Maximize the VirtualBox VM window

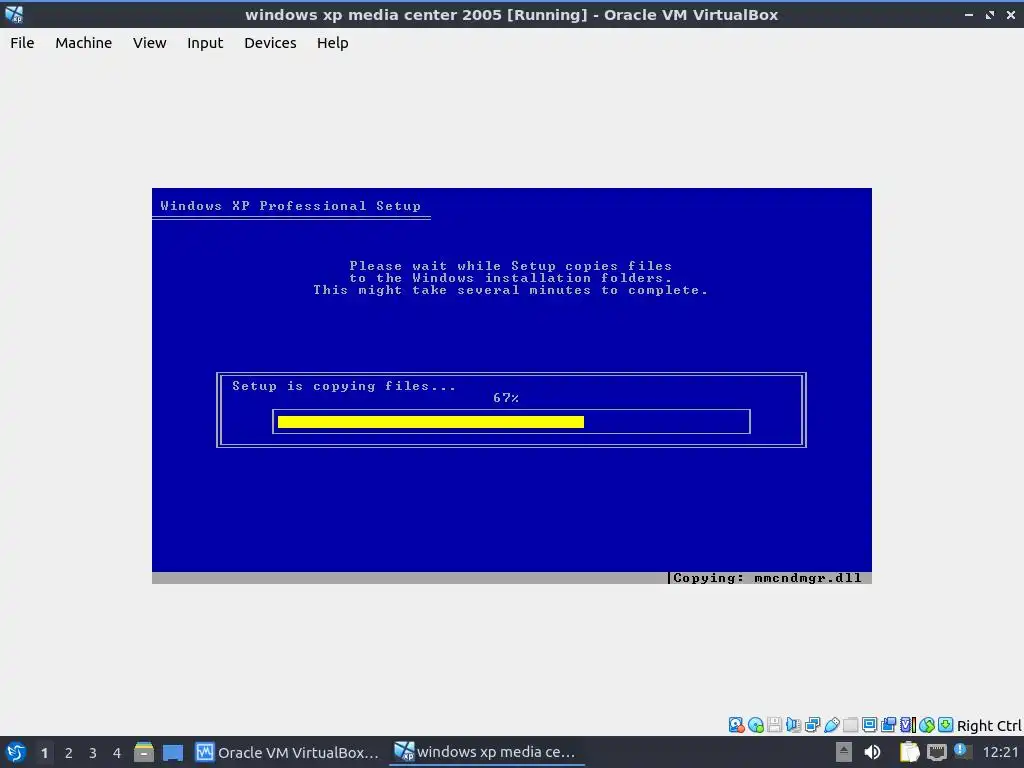coord(990,14)
